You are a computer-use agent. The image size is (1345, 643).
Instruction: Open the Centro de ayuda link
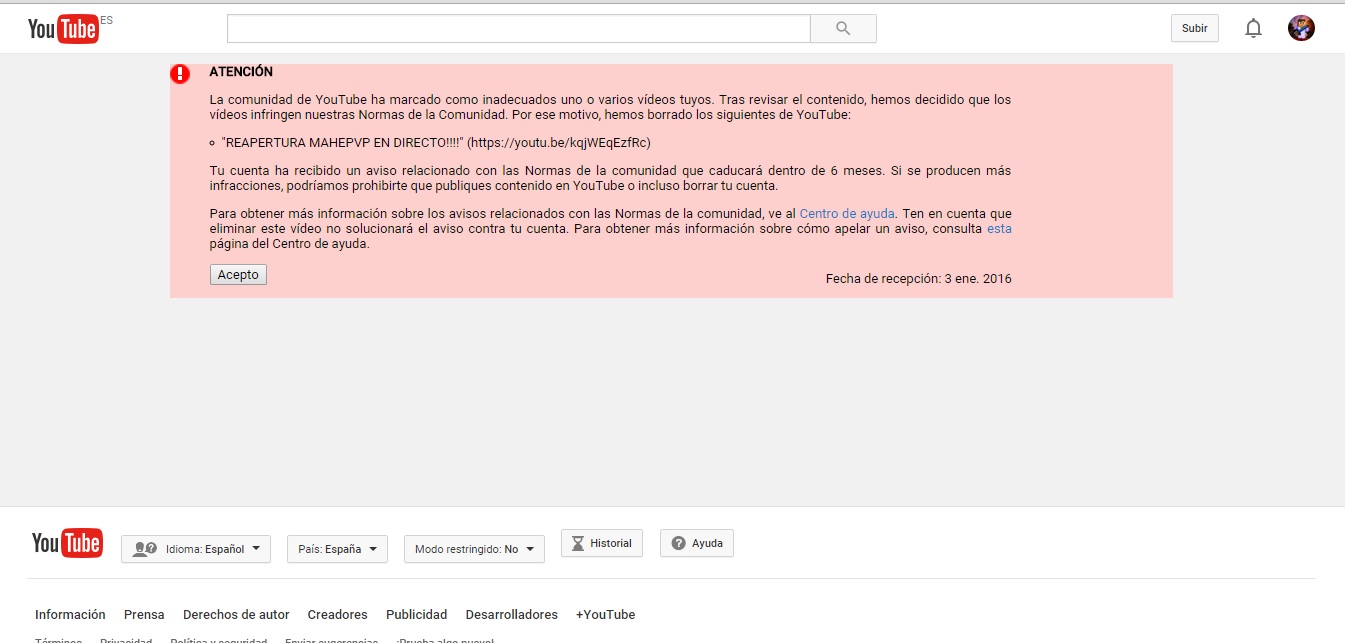[x=847, y=214]
